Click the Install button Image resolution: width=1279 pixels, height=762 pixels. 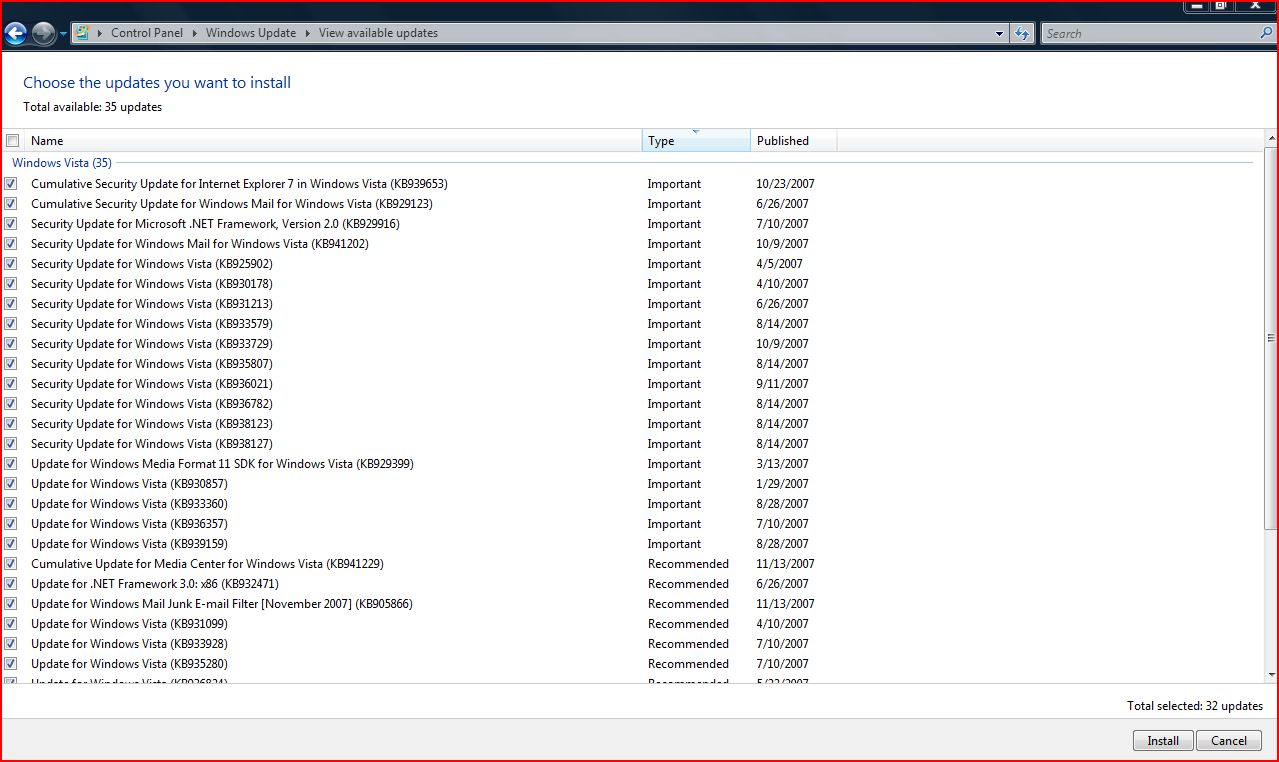click(1163, 741)
